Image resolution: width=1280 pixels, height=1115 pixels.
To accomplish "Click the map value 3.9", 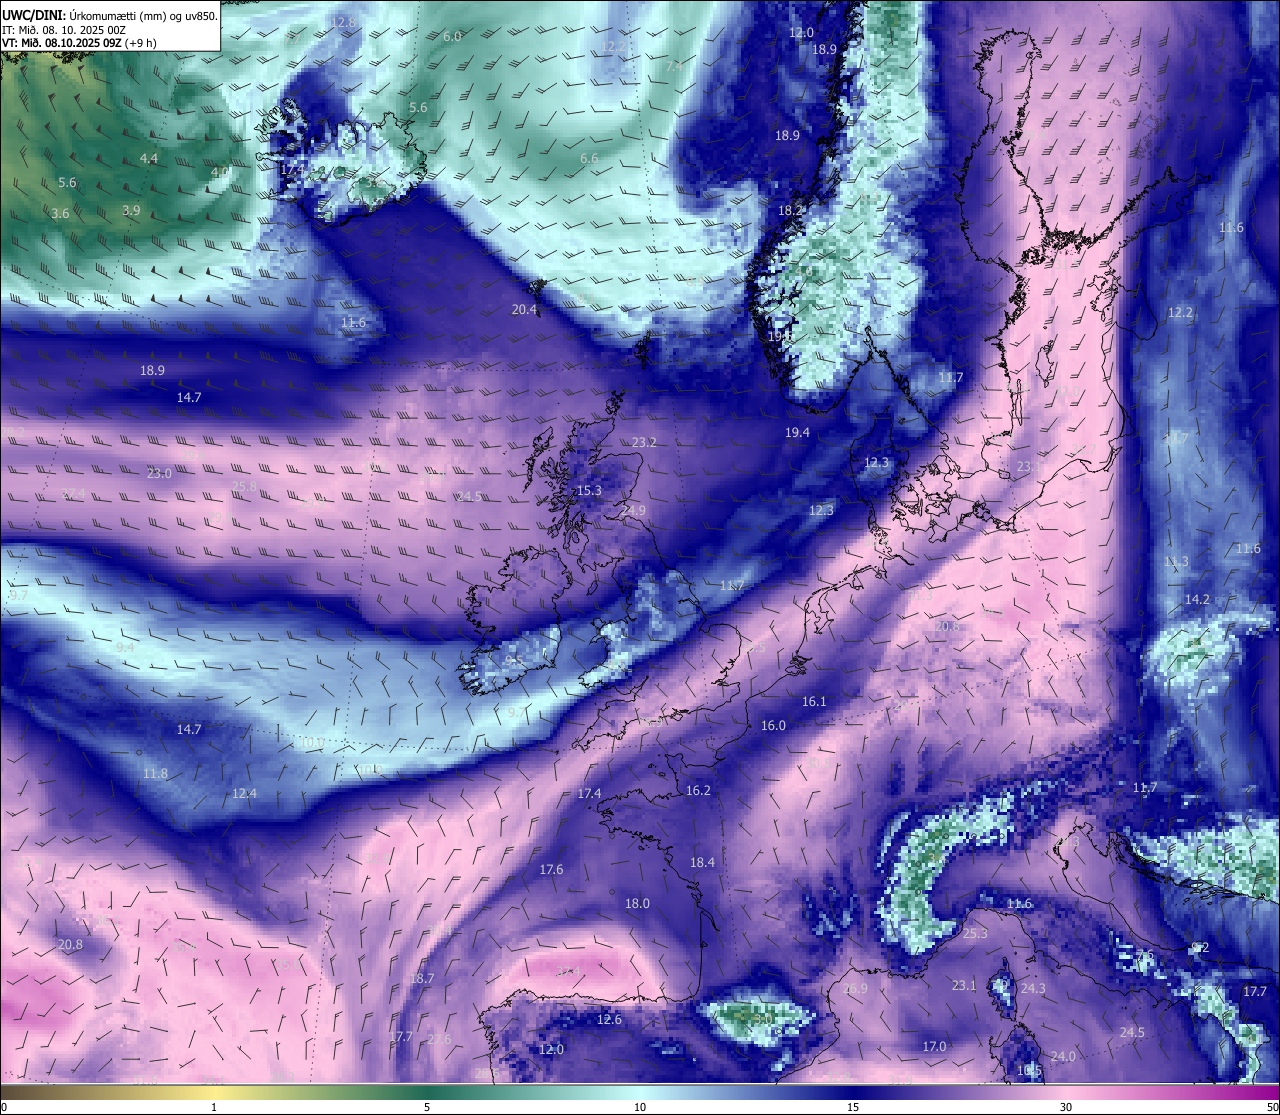I will click(131, 210).
